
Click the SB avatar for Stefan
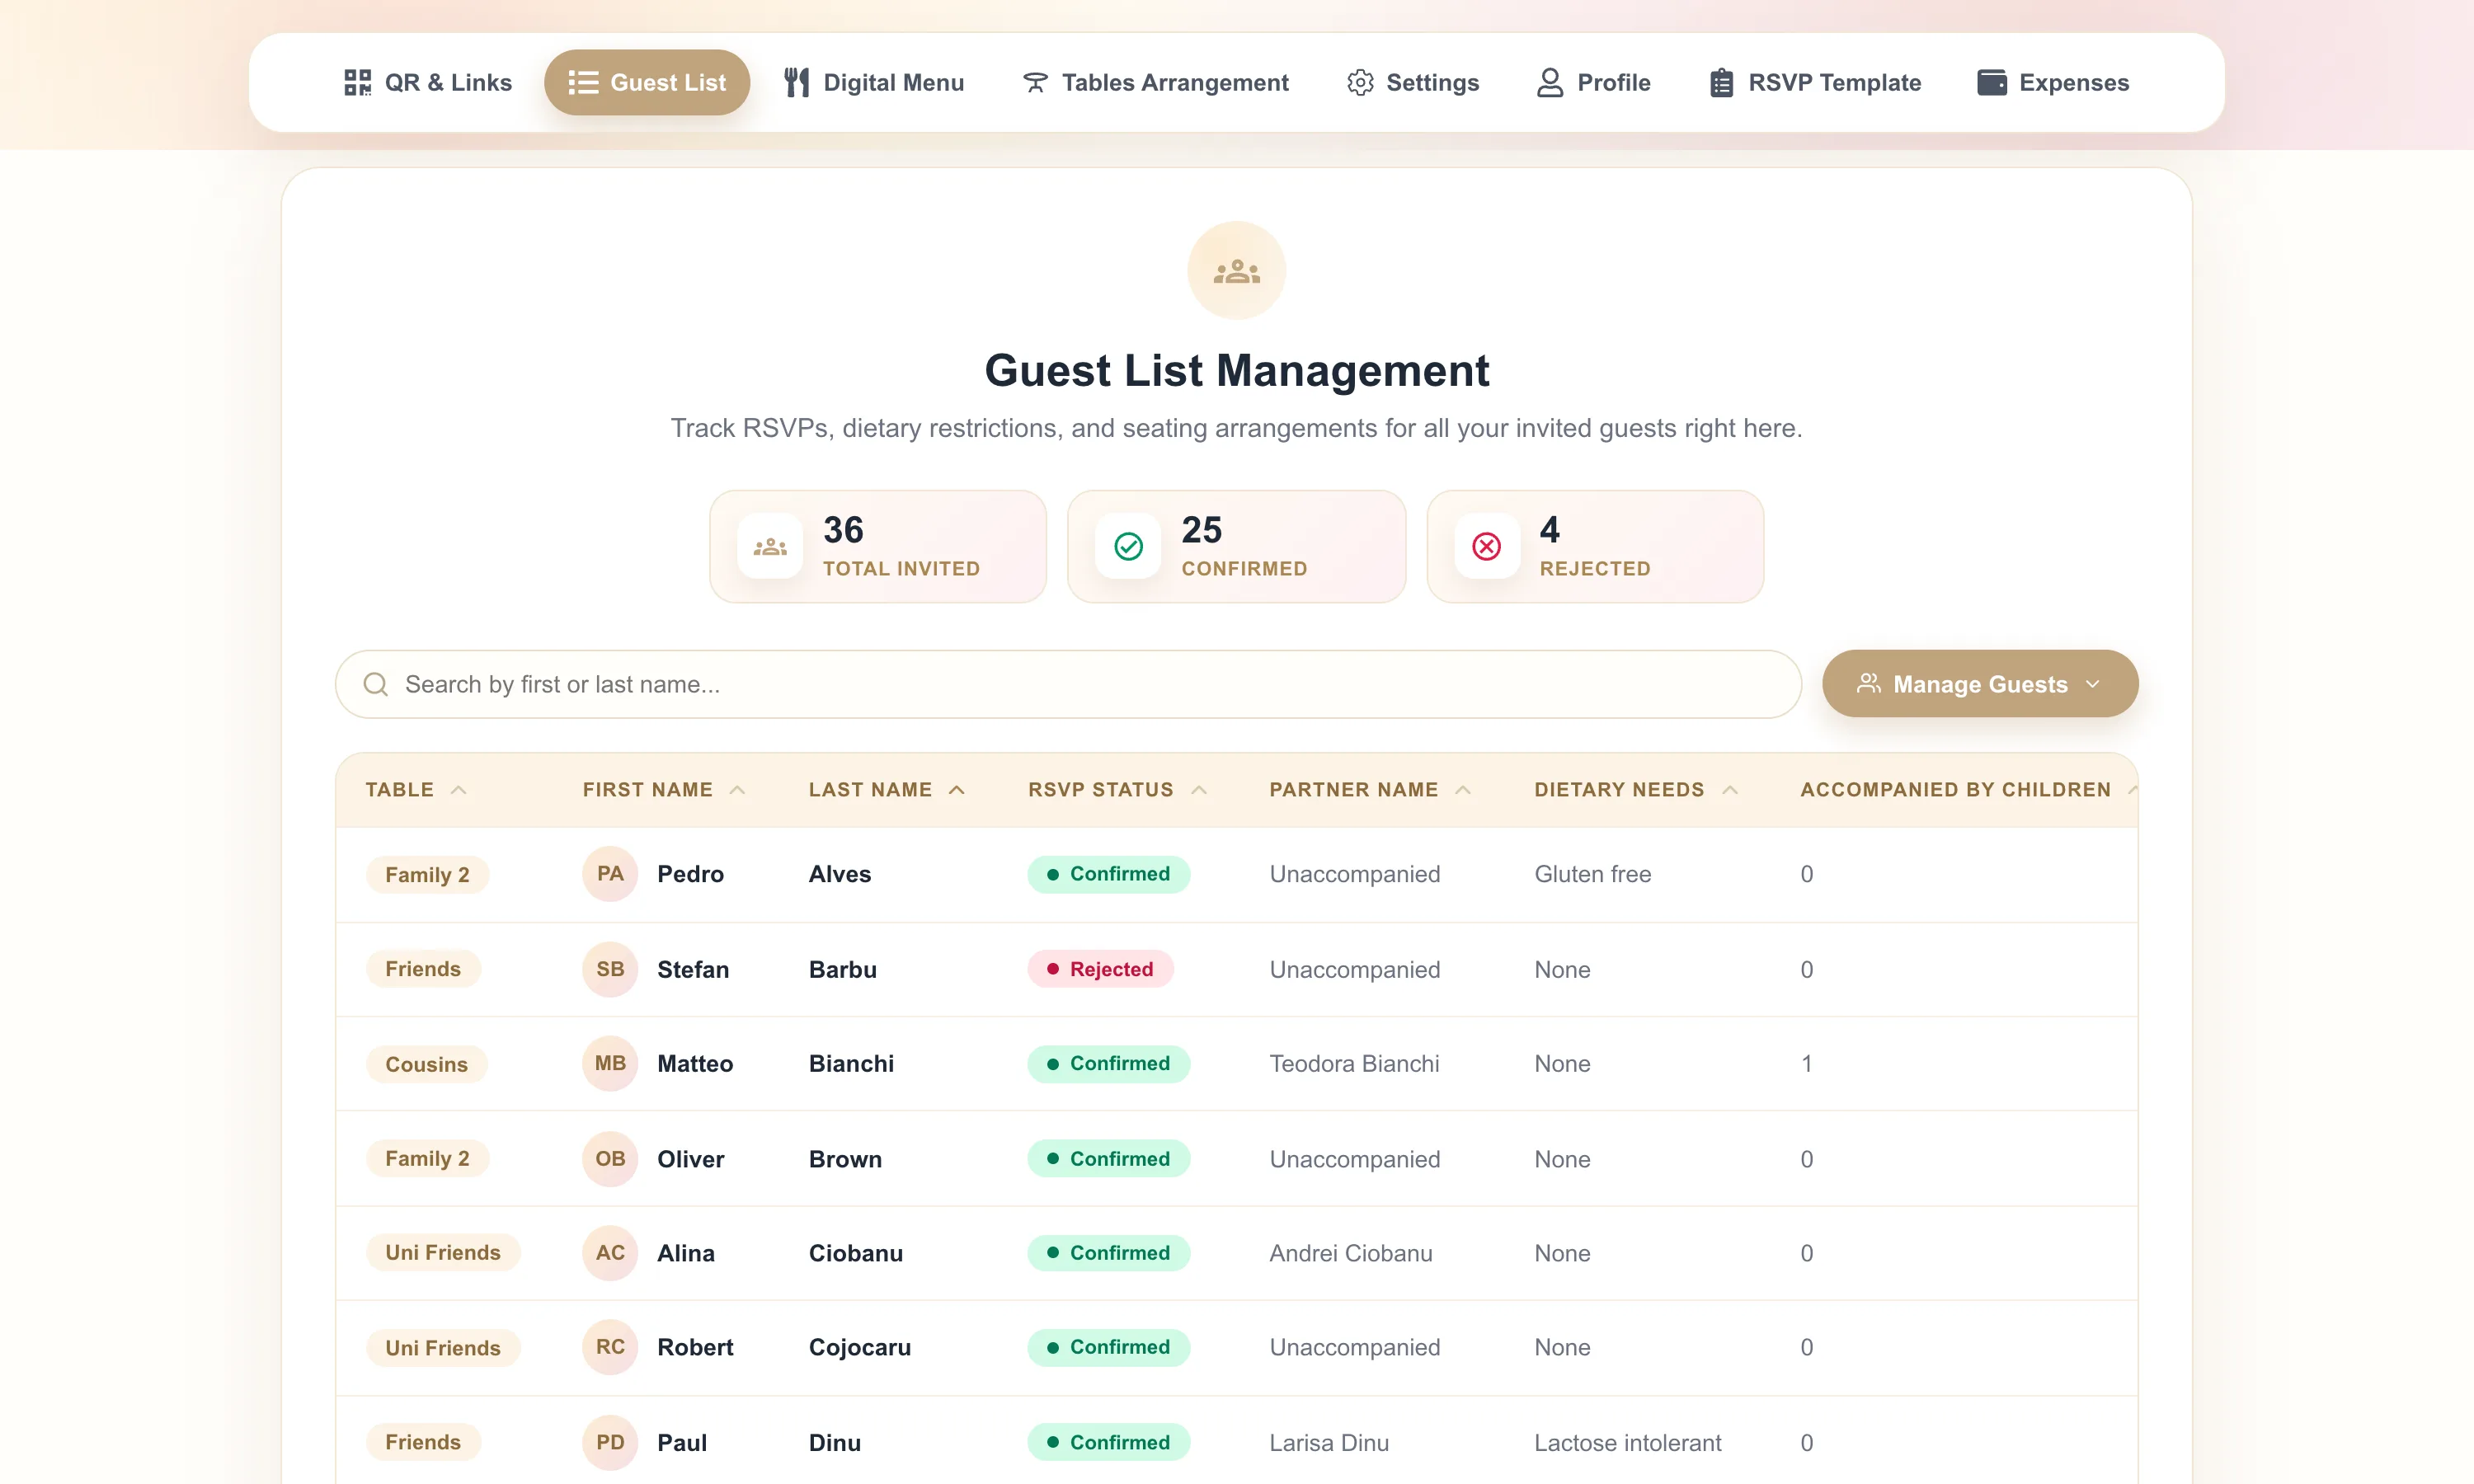[610, 969]
